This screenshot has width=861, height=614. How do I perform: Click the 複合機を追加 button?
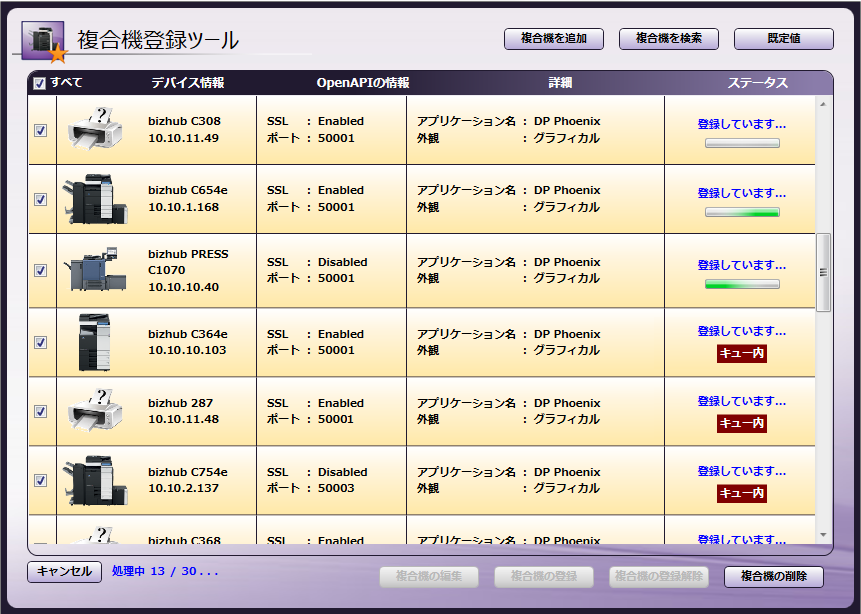coord(554,39)
